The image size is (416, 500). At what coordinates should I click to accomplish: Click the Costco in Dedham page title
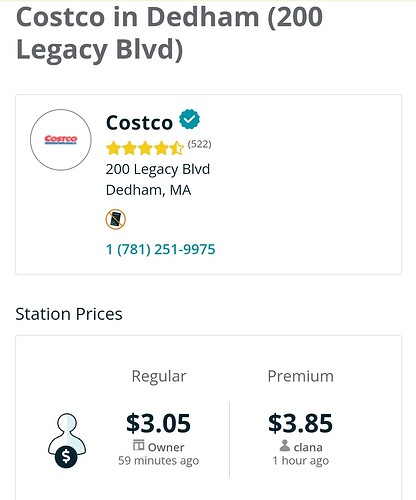[x=169, y=33]
